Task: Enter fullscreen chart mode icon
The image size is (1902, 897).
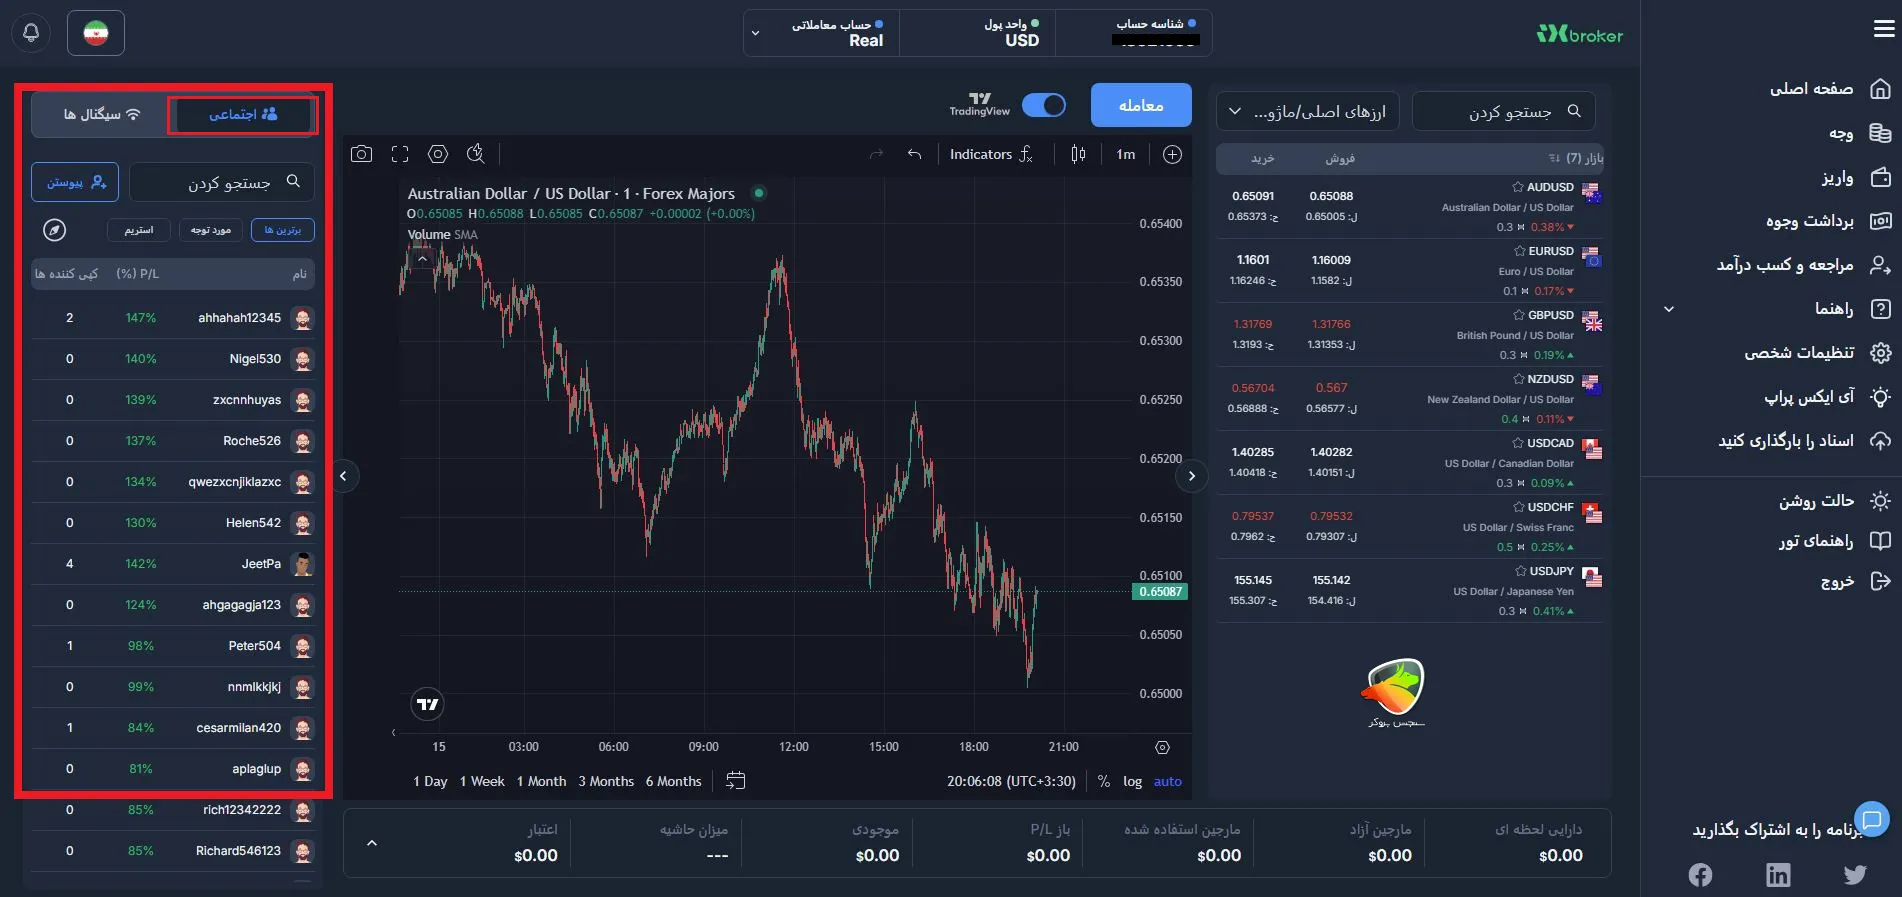Action: click(400, 154)
